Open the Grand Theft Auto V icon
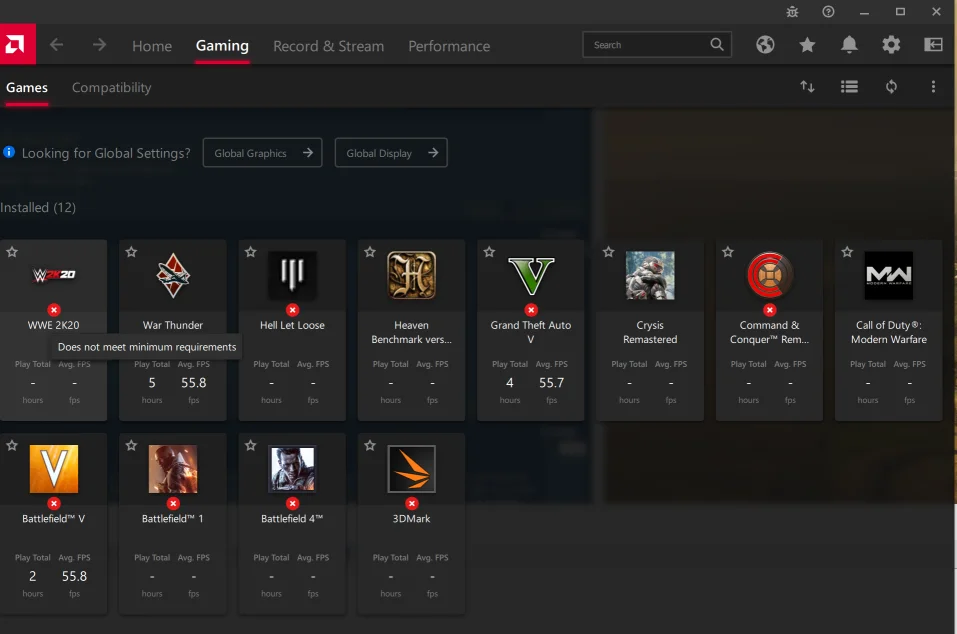The image size is (957, 634). coord(531,276)
